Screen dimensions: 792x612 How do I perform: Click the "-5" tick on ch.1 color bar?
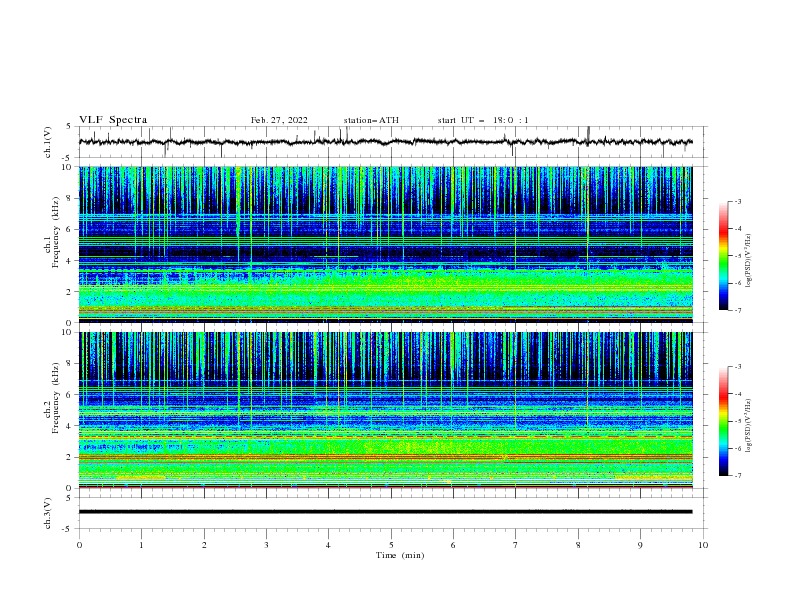[737, 256]
